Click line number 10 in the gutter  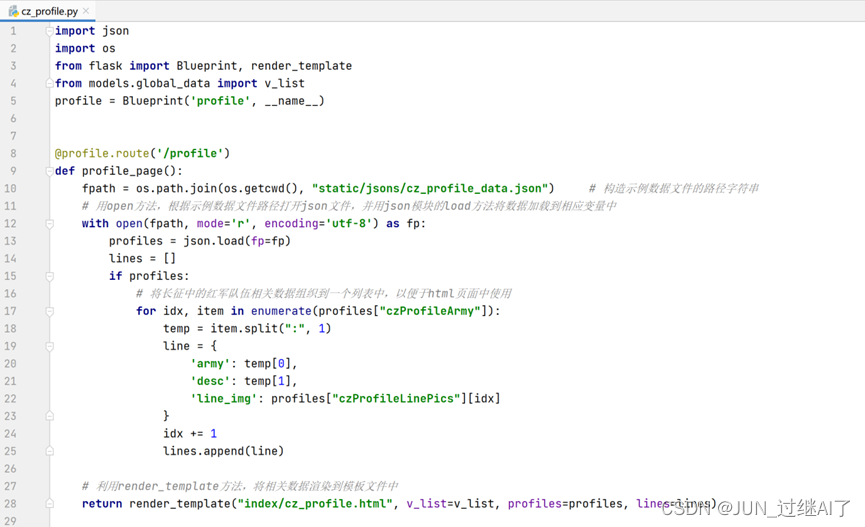(10, 189)
